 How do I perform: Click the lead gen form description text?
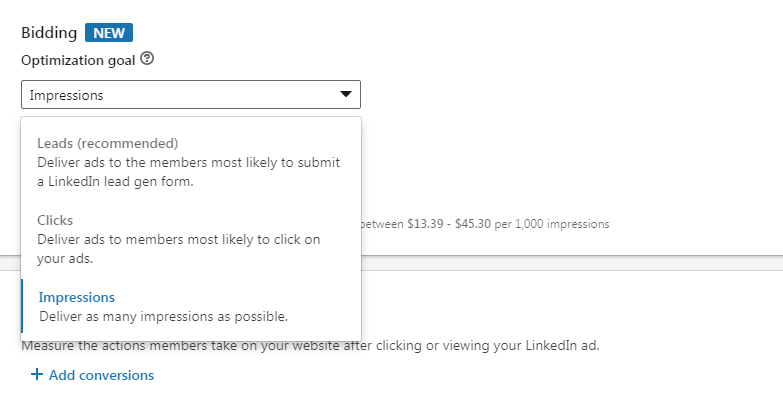(189, 172)
